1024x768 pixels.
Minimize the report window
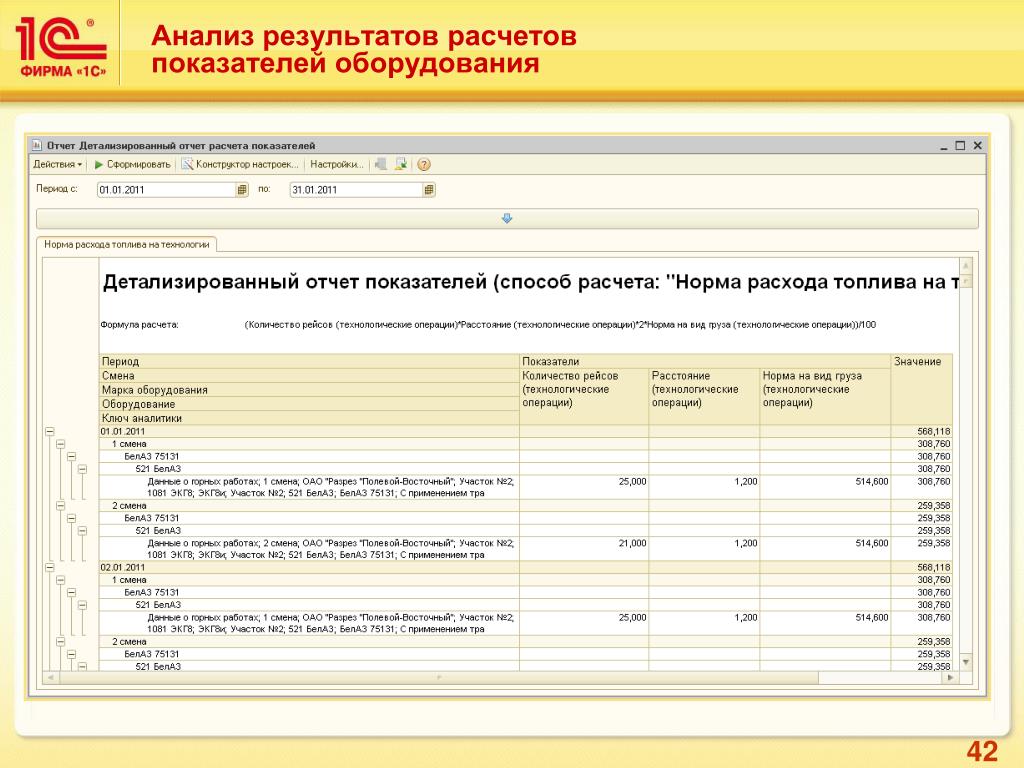(x=944, y=146)
